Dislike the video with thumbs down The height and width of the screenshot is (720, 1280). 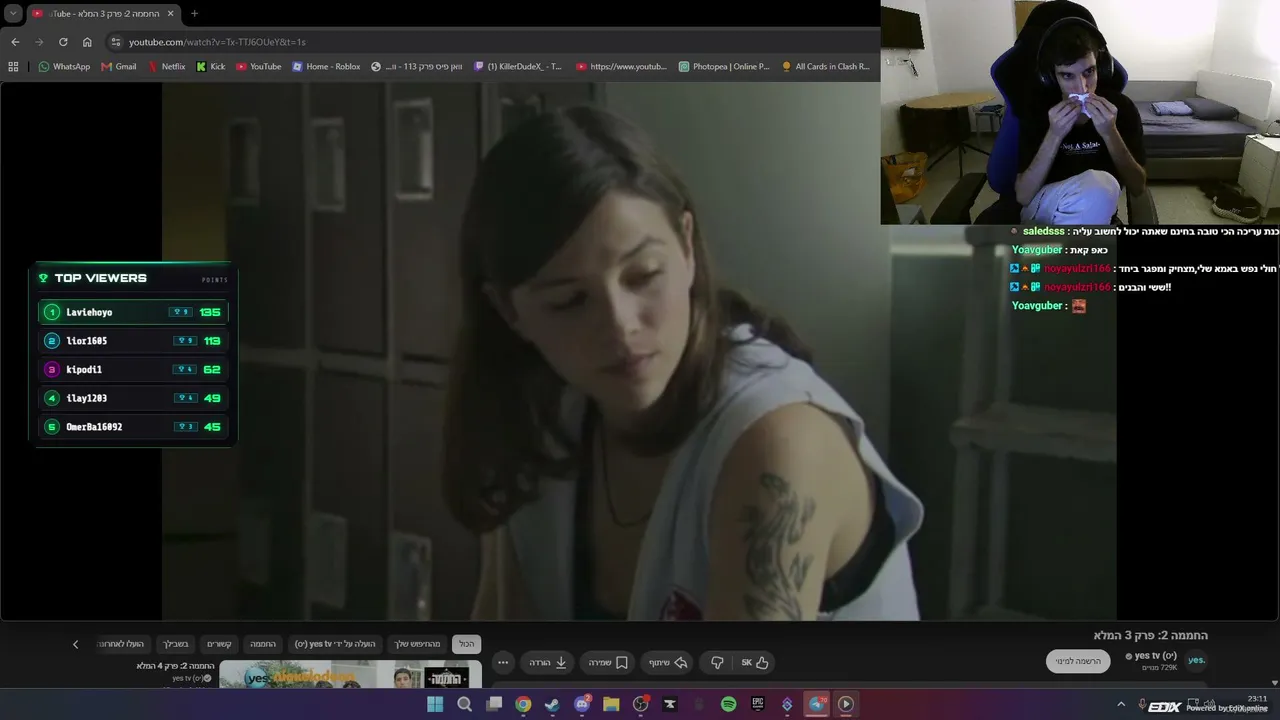click(717, 663)
